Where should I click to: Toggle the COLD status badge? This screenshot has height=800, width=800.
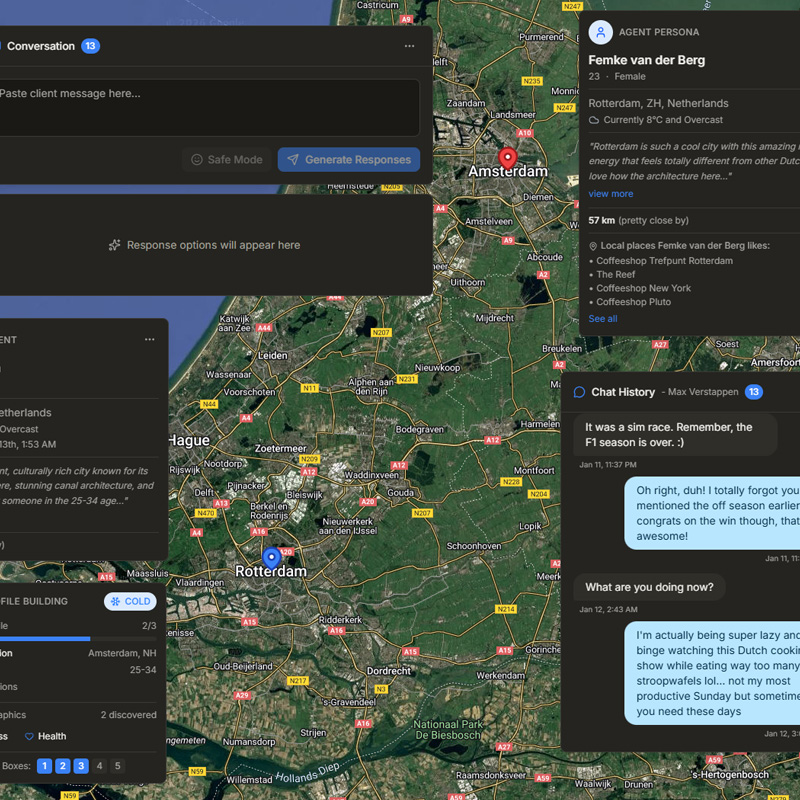pyautogui.click(x=130, y=601)
